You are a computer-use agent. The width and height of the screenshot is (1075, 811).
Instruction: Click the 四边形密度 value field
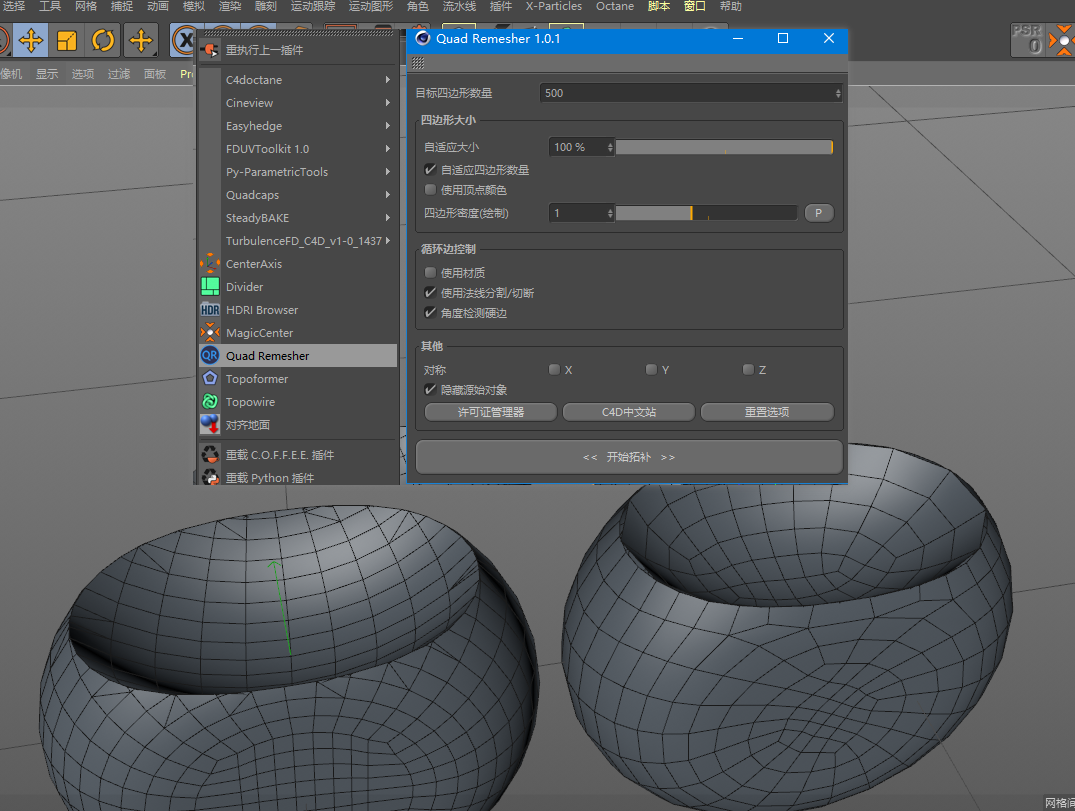581,213
